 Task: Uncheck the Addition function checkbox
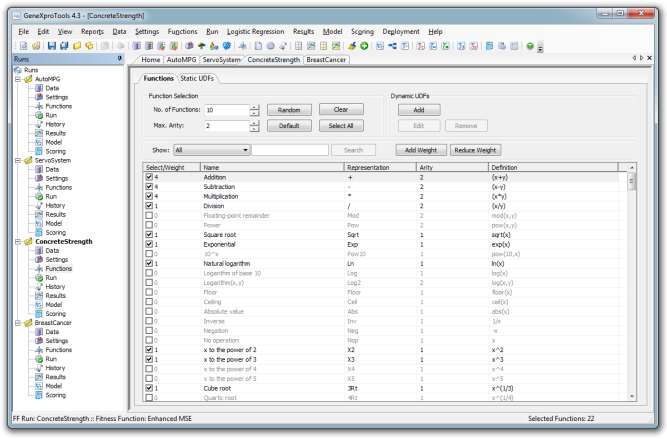point(149,177)
